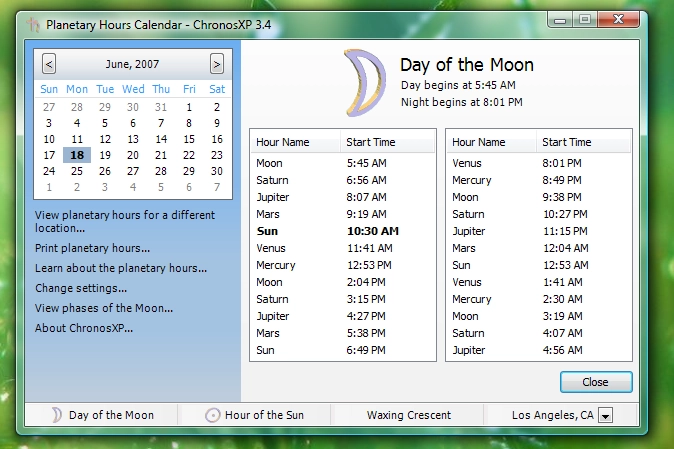Click the Sun symbol in status bar
This screenshot has width=674, height=449.
click(212, 415)
